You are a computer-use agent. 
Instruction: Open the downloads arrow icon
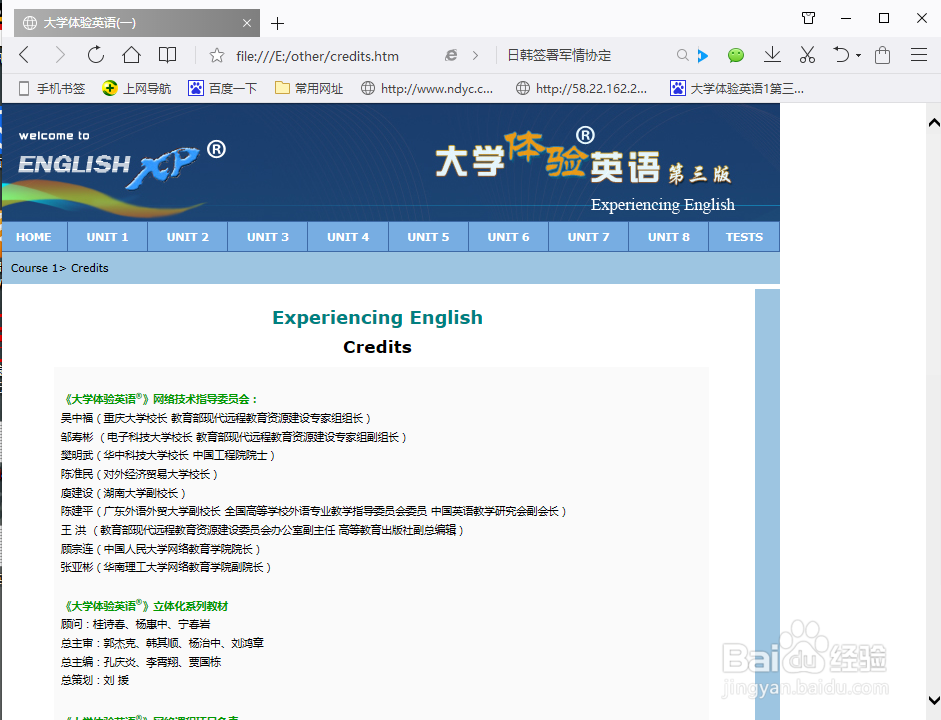pyautogui.click(x=772, y=55)
